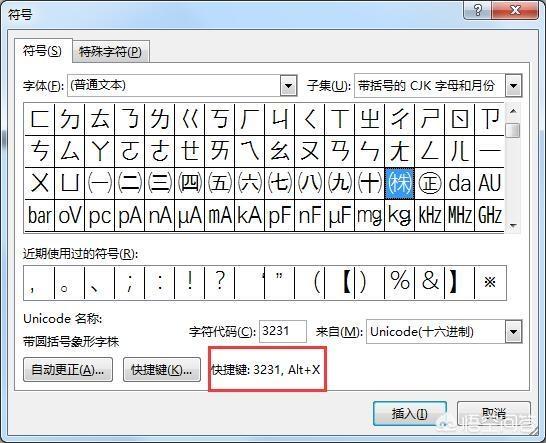
Task: Click the 字符代码 character code field
Action: 283,331
